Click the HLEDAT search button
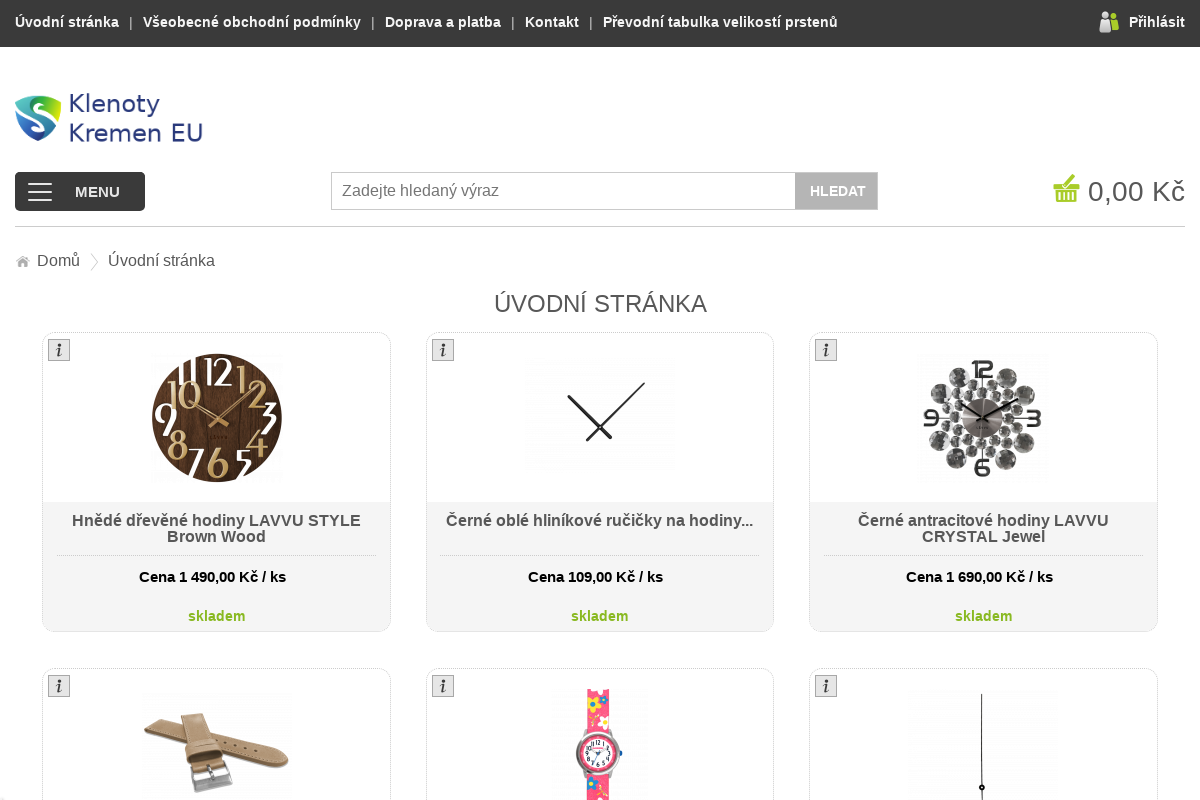Screen dimensions: 1200x800 pyautogui.click(x=836, y=190)
